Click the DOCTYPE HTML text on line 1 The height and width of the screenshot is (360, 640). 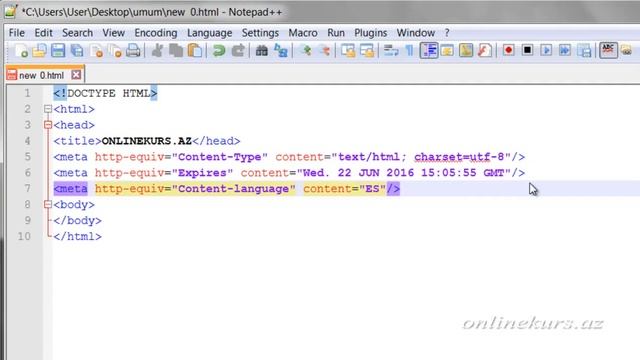[109, 93]
